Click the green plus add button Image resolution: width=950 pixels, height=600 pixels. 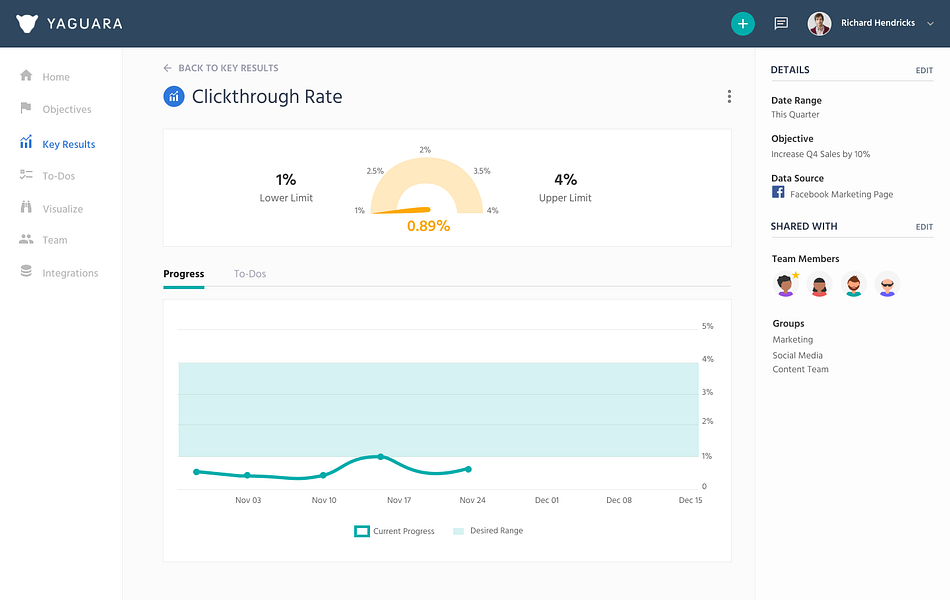pos(742,24)
